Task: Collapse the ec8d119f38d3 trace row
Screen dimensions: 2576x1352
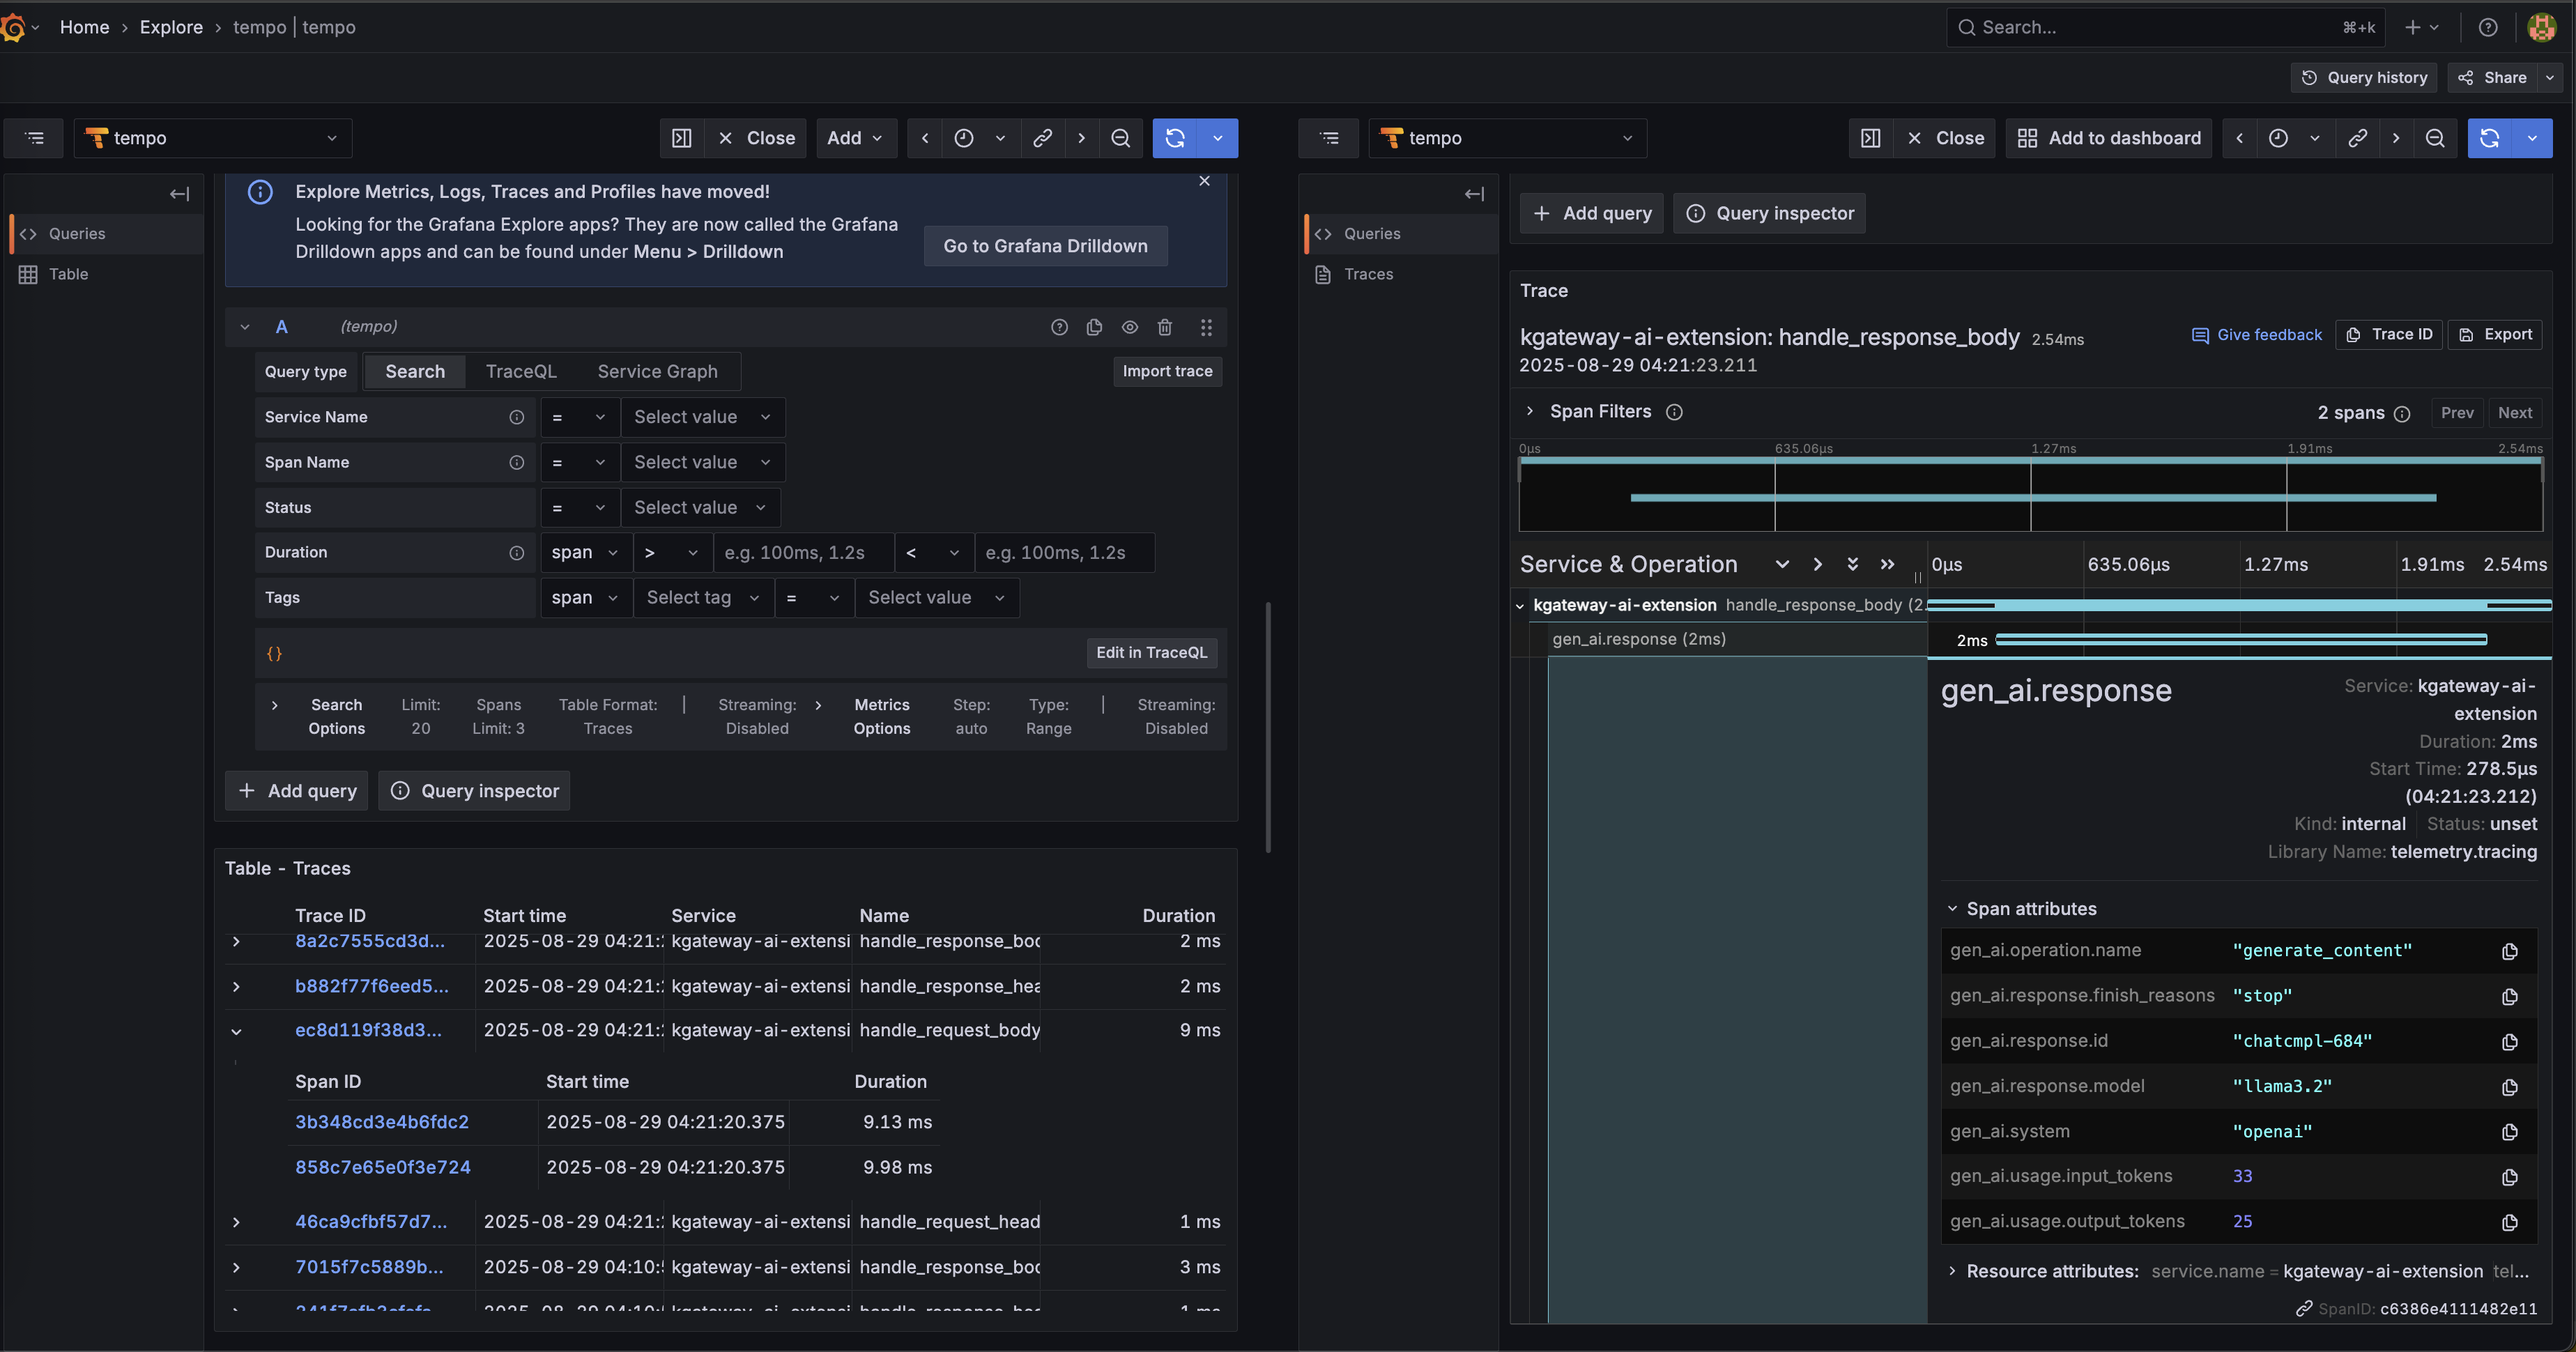Action: click(x=236, y=1031)
